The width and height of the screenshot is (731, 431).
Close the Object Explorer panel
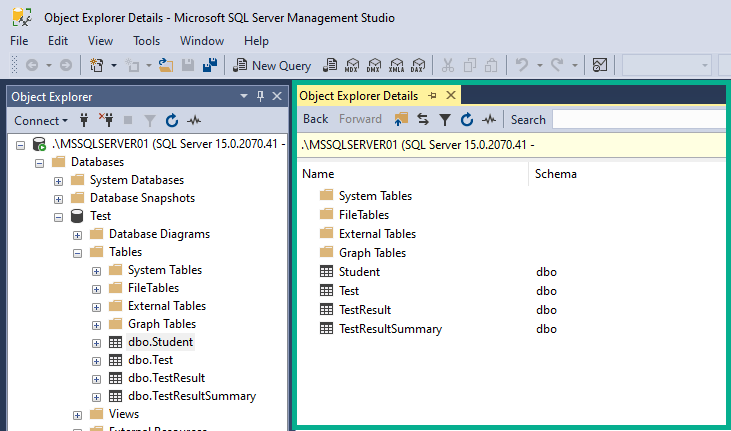coord(277,96)
